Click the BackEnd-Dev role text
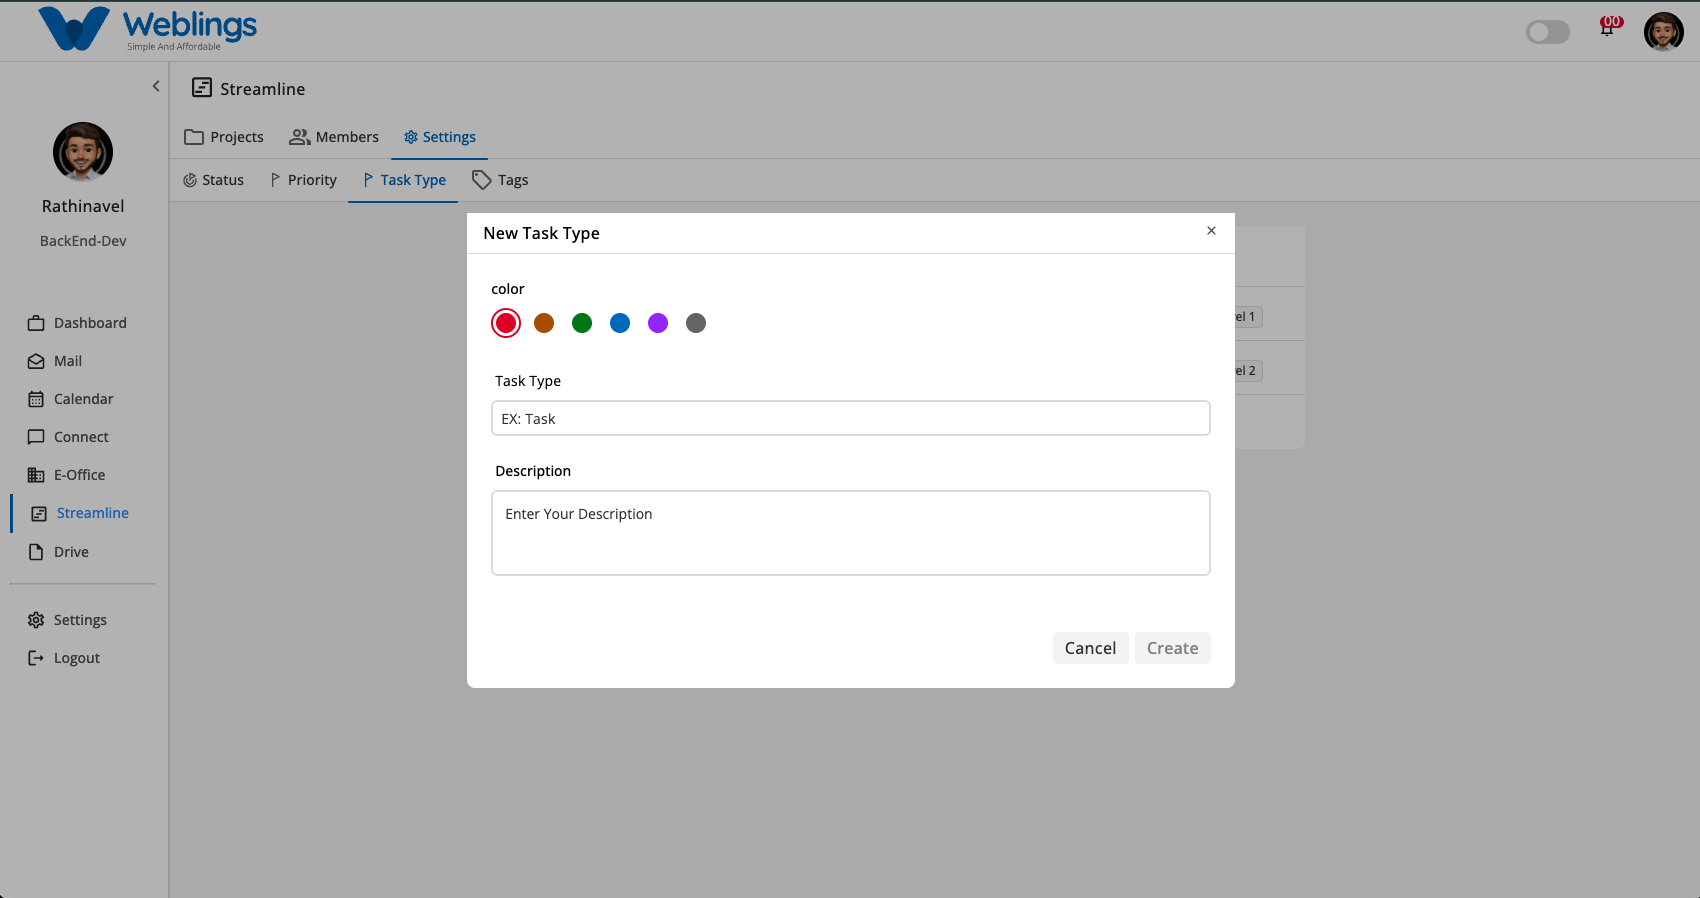The height and width of the screenshot is (898, 1700). pyautogui.click(x=83, y=241)
